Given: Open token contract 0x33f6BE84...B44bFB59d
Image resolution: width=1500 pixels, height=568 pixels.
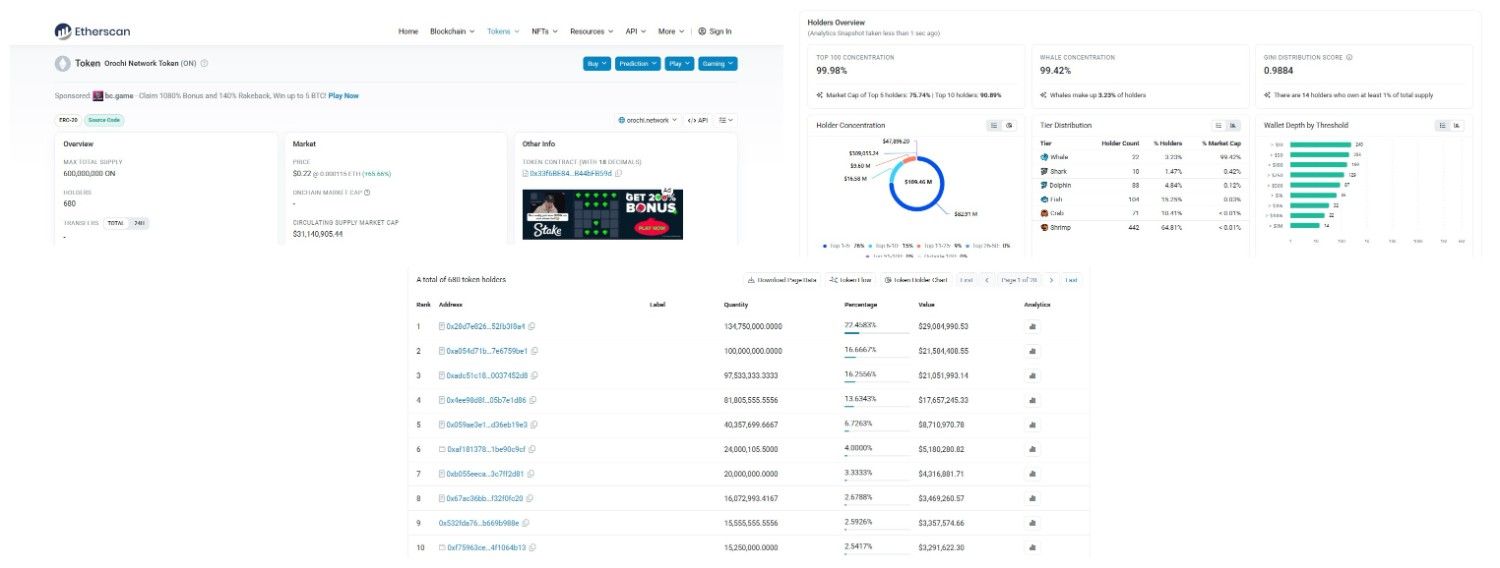Looking at the screenshot, I should [x=570, y=173].
